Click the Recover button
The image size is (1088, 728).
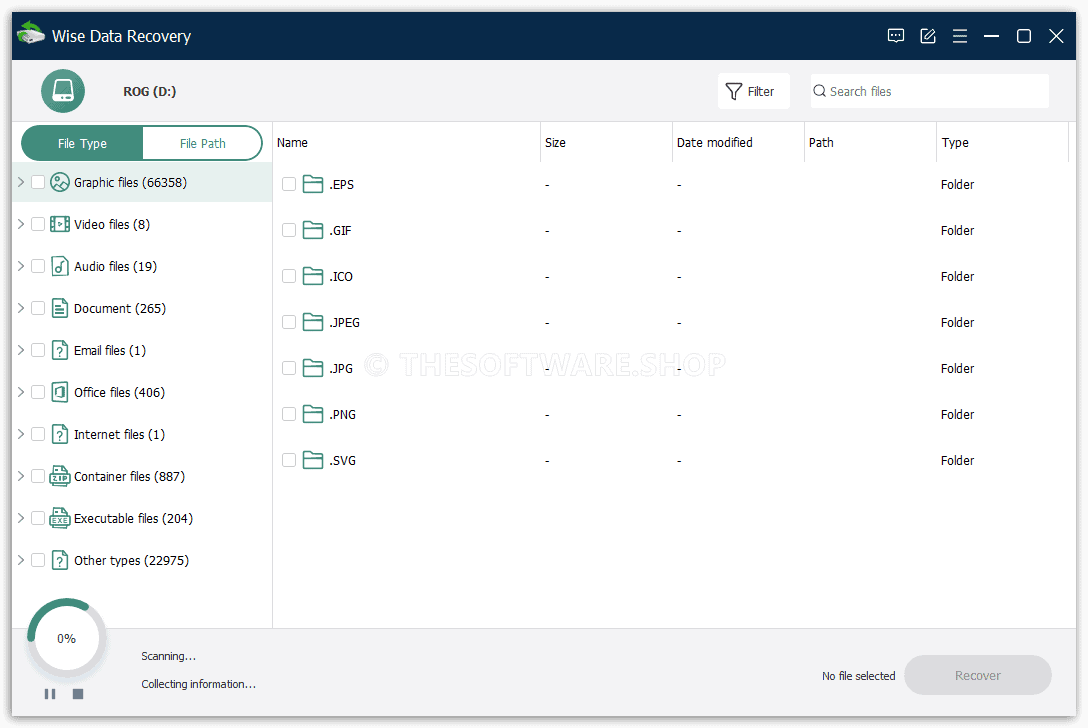[x=978, y=675]
